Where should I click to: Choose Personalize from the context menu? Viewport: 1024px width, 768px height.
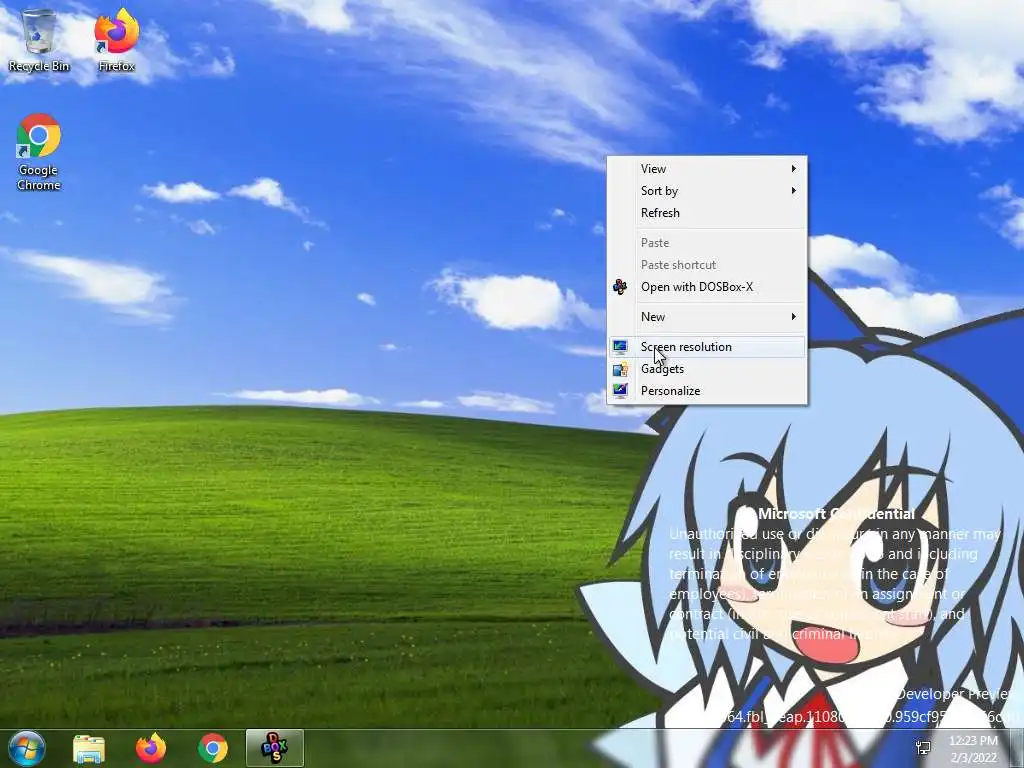point(707,391)
